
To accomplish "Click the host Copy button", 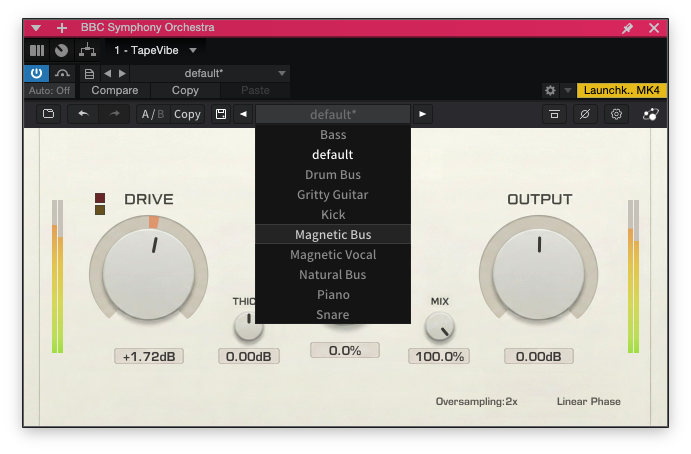I will click(185, 90).
